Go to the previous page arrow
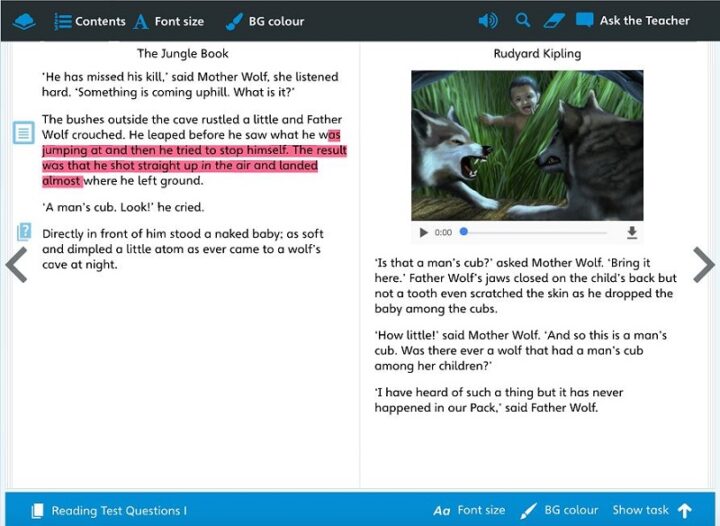 click(17, 264)
